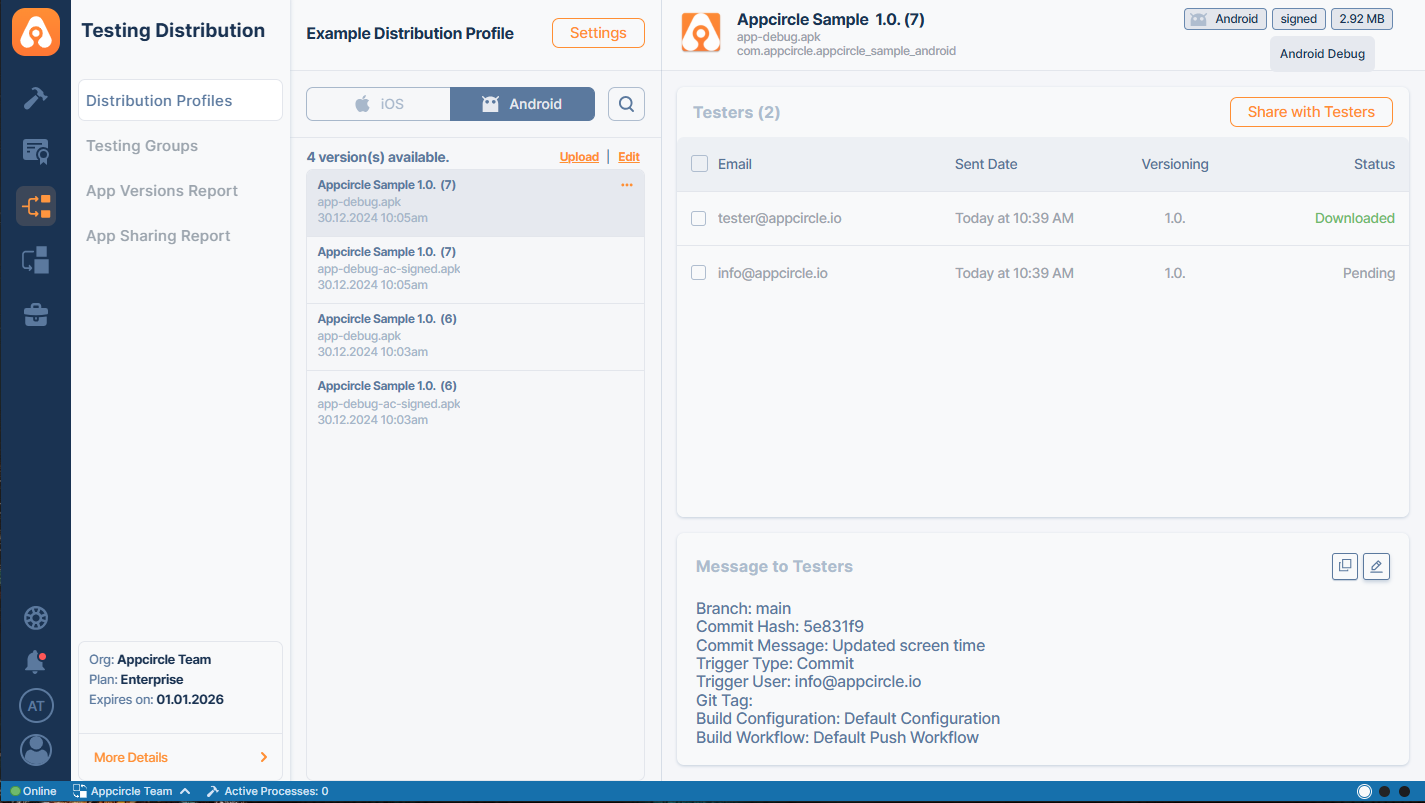
Task: Open the Build module hammer icon
Action: pyautogui.click(x=35, y=97)
